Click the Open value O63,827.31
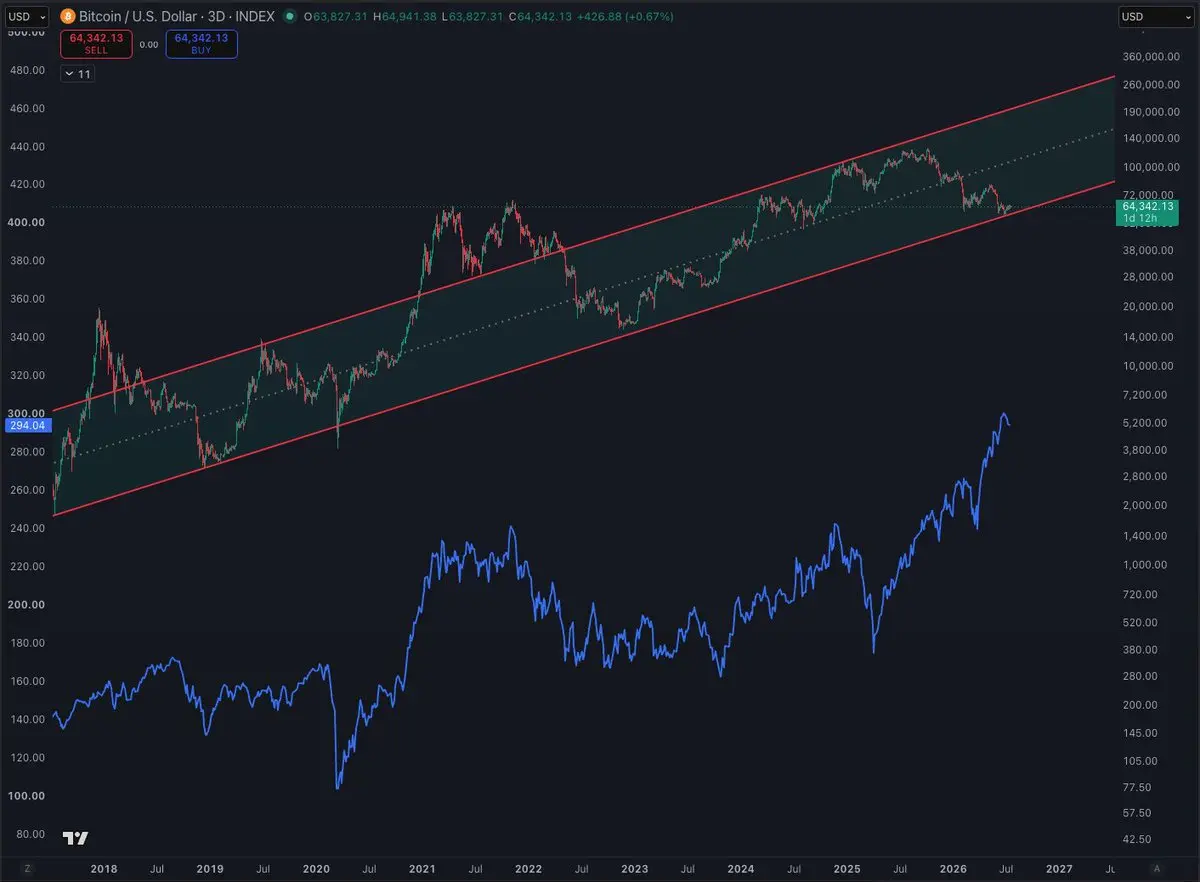The image size is (1200, 882). coord(337,17)
